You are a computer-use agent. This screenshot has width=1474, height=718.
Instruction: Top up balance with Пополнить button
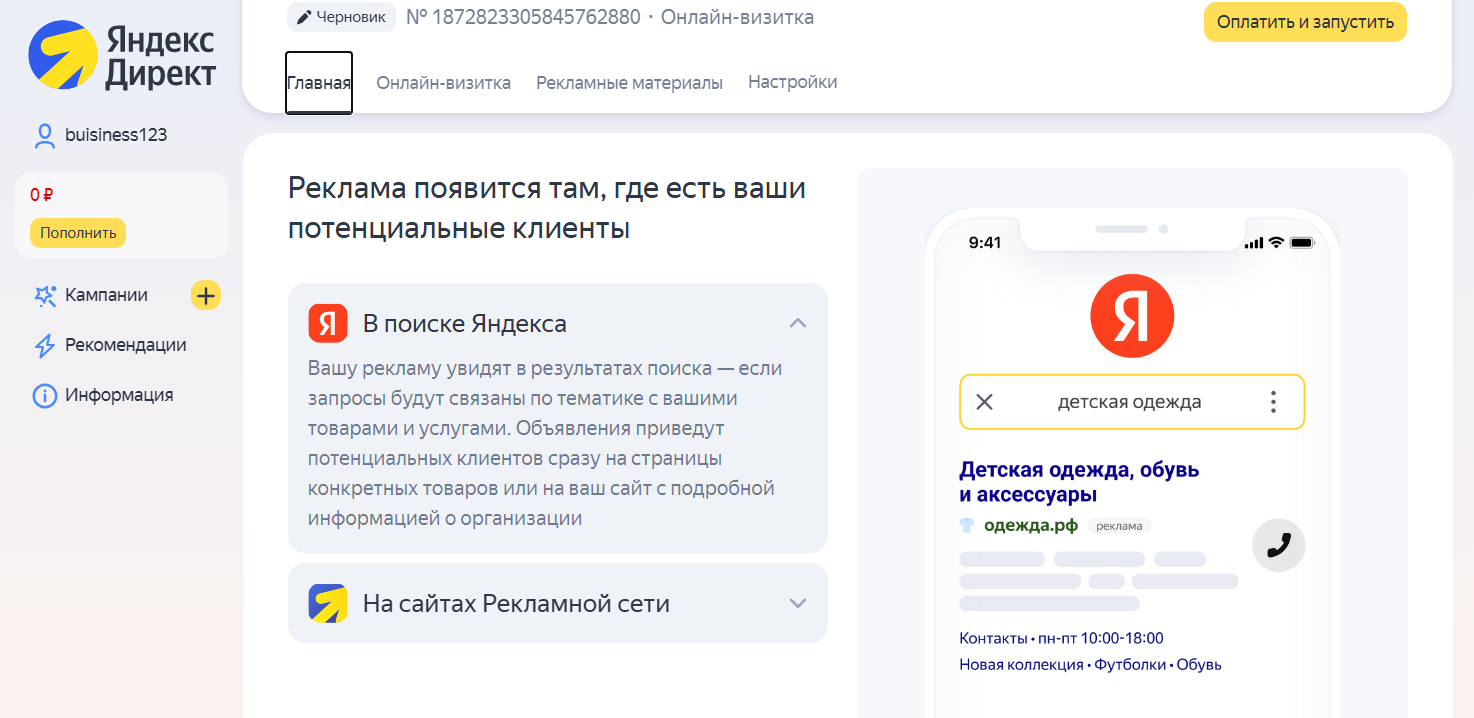(78, 233)
